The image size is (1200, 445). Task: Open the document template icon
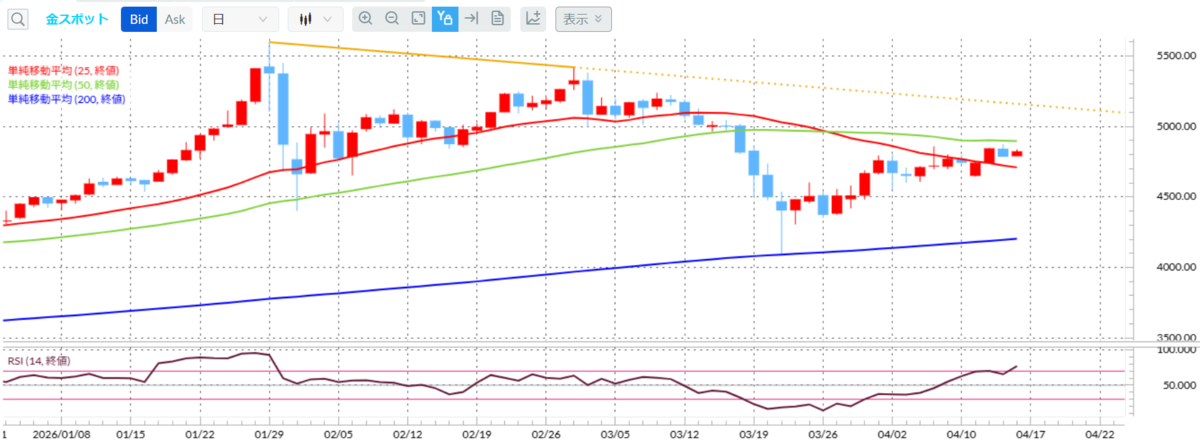(x=498, y=19)
